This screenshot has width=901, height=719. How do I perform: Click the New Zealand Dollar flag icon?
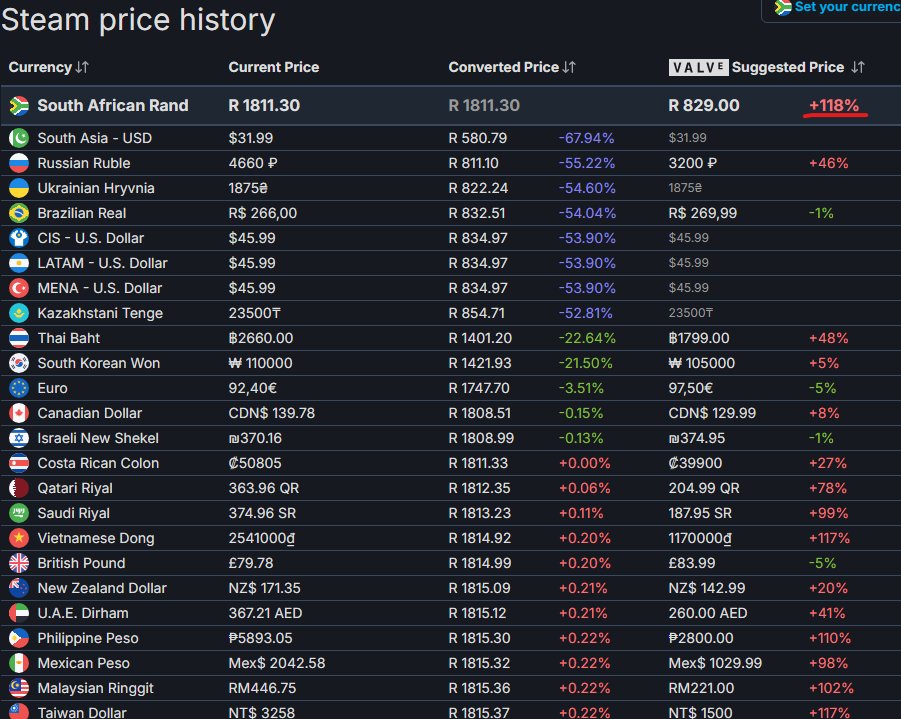coord(19,589)
